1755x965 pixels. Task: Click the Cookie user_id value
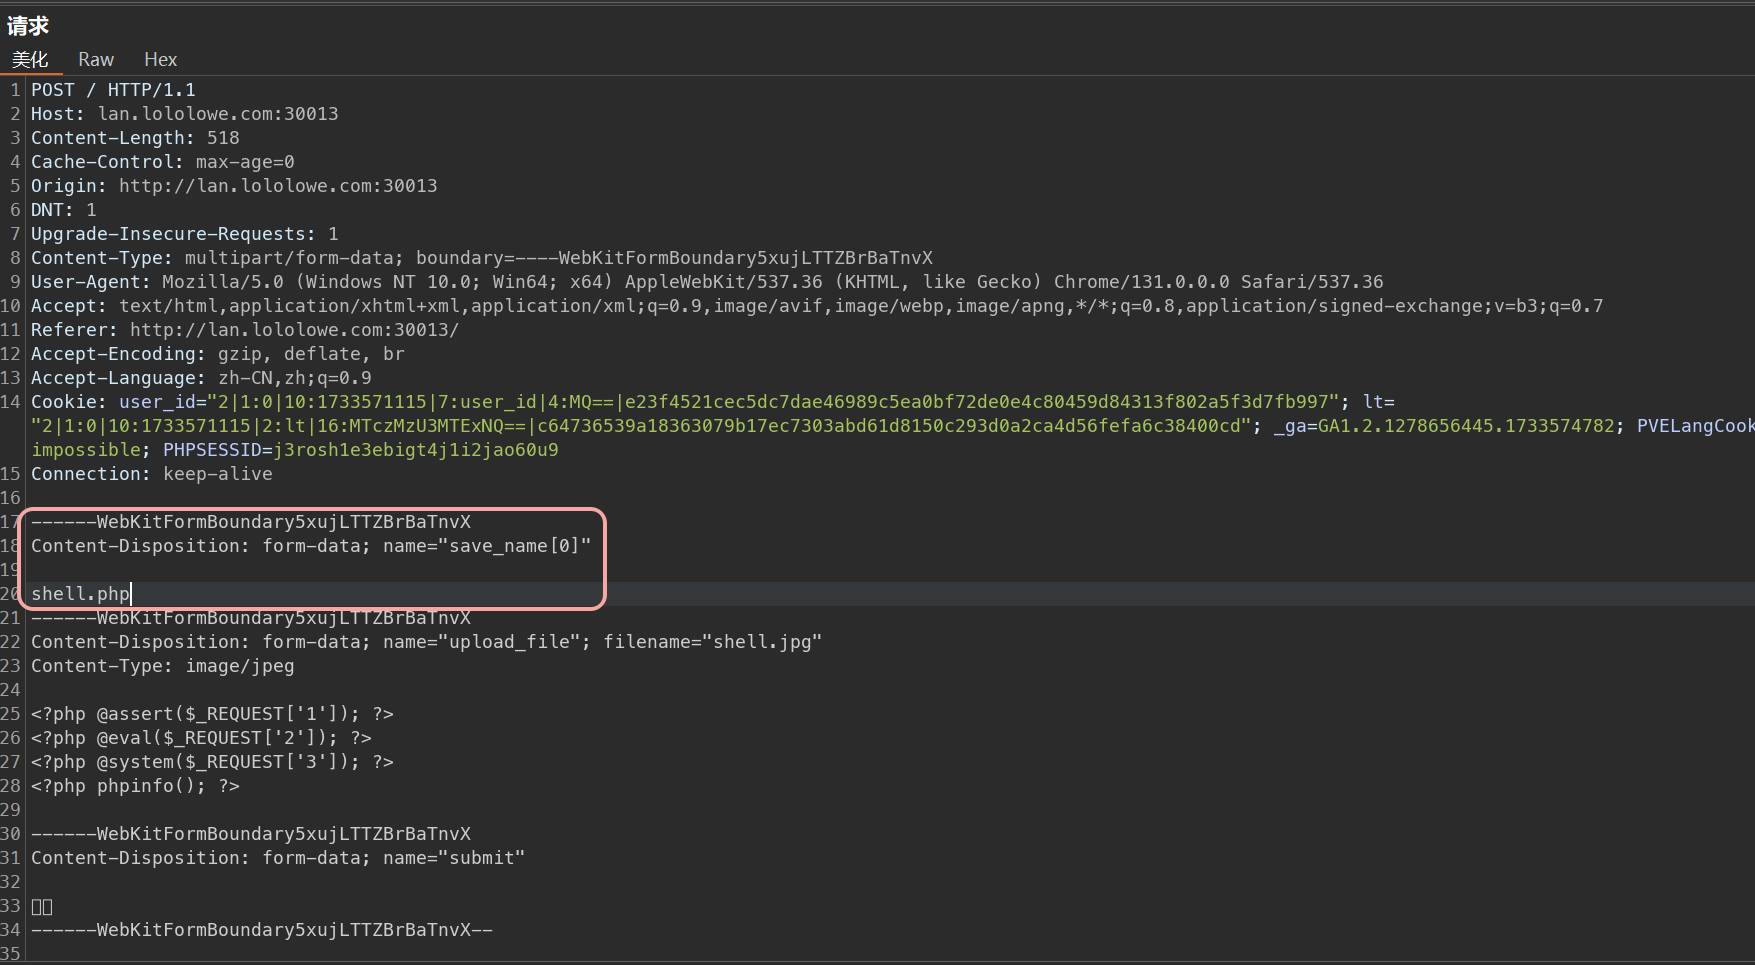[773, 402]
